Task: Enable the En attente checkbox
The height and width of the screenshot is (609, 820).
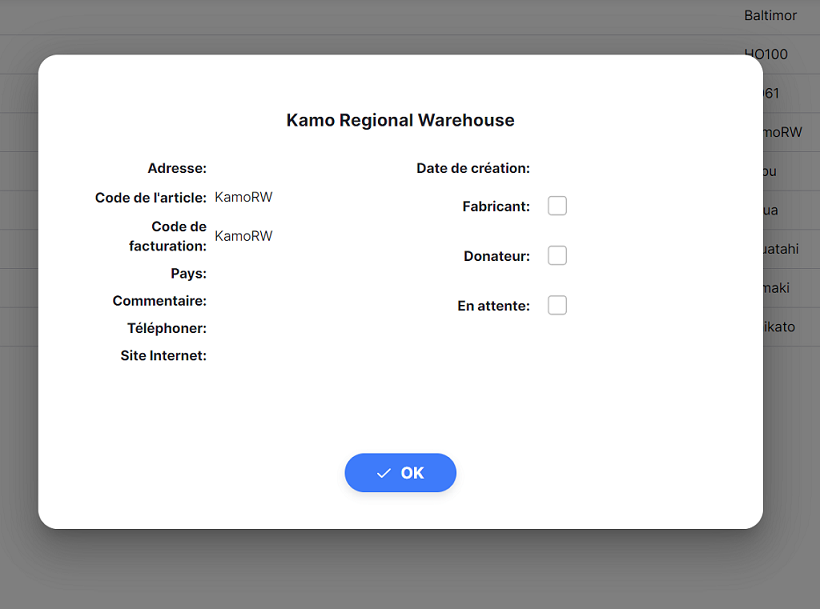Action: coord(557,305)
